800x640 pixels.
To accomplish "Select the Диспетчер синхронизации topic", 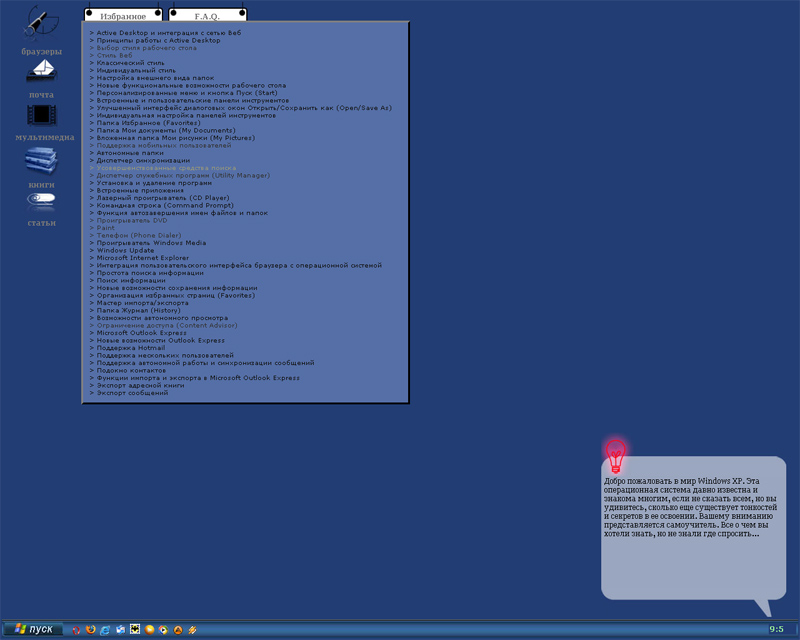I will (143, 160).
